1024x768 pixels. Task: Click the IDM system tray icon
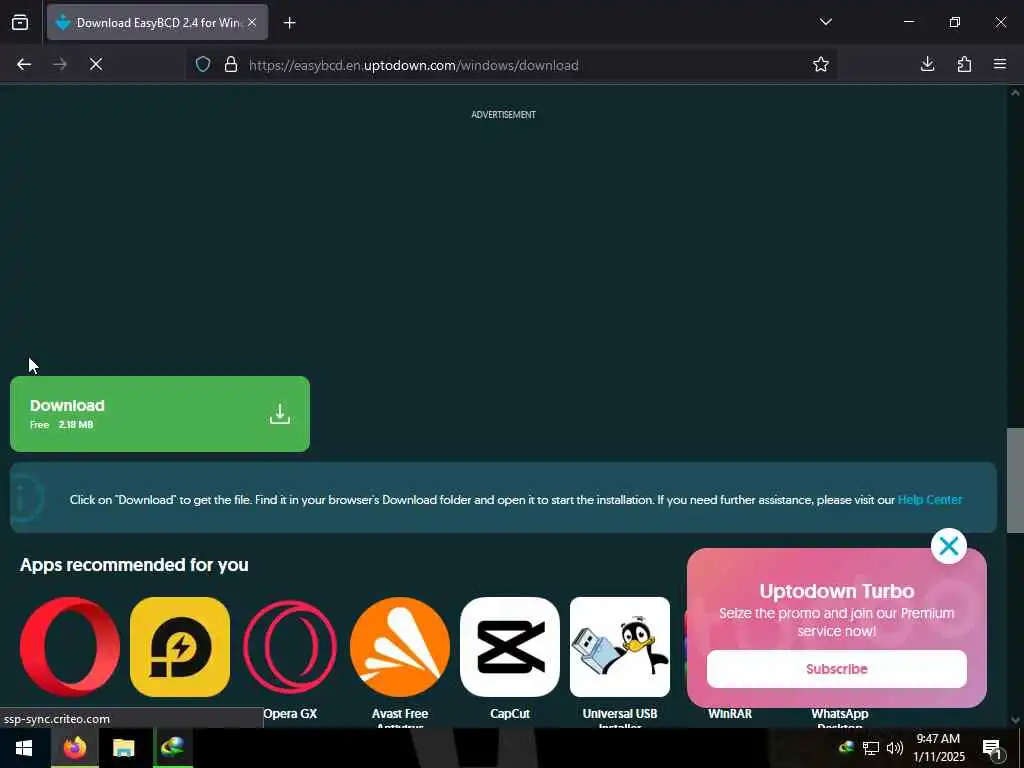click(x=846, y=747)
